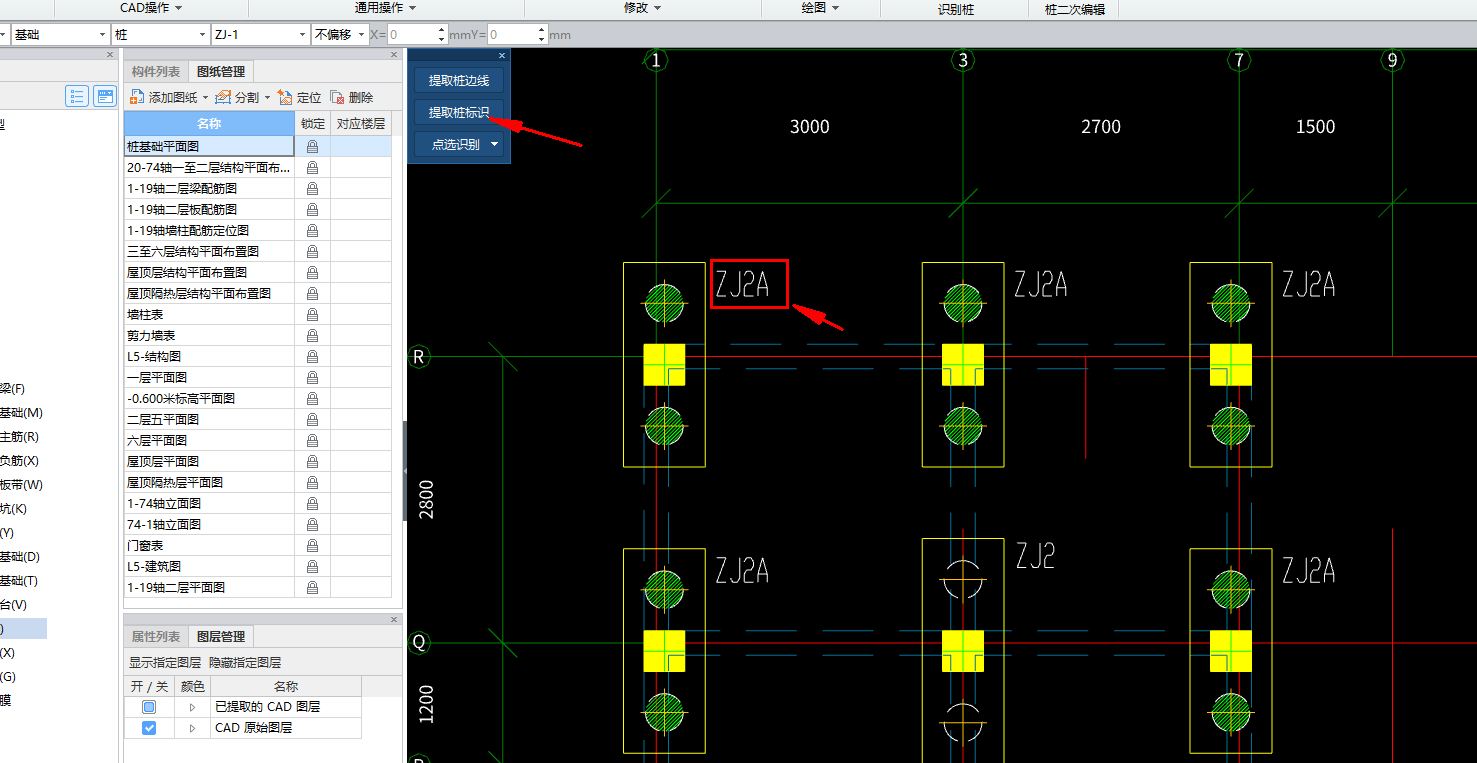Toggle lock icon for 屋顶层结构平面布置图 row

point(312,272)
